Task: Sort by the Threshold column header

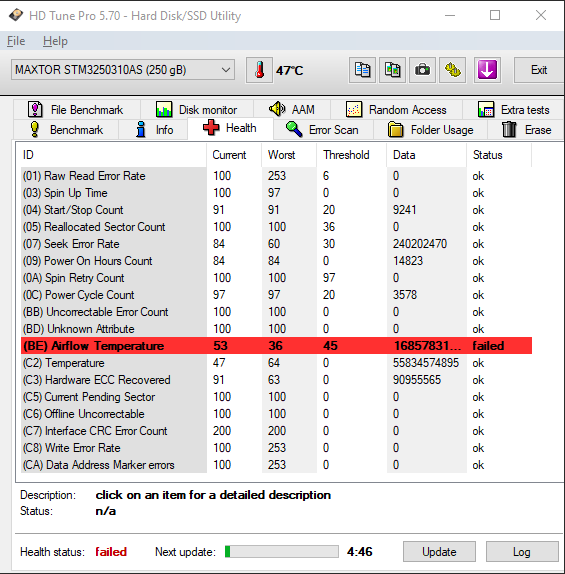Action: click(x=352, y=155)
